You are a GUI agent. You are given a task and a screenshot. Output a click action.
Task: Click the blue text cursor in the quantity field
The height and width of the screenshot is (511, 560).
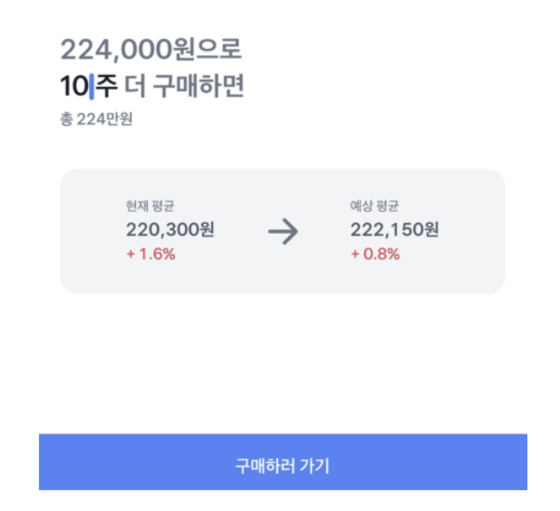point(92,86)
